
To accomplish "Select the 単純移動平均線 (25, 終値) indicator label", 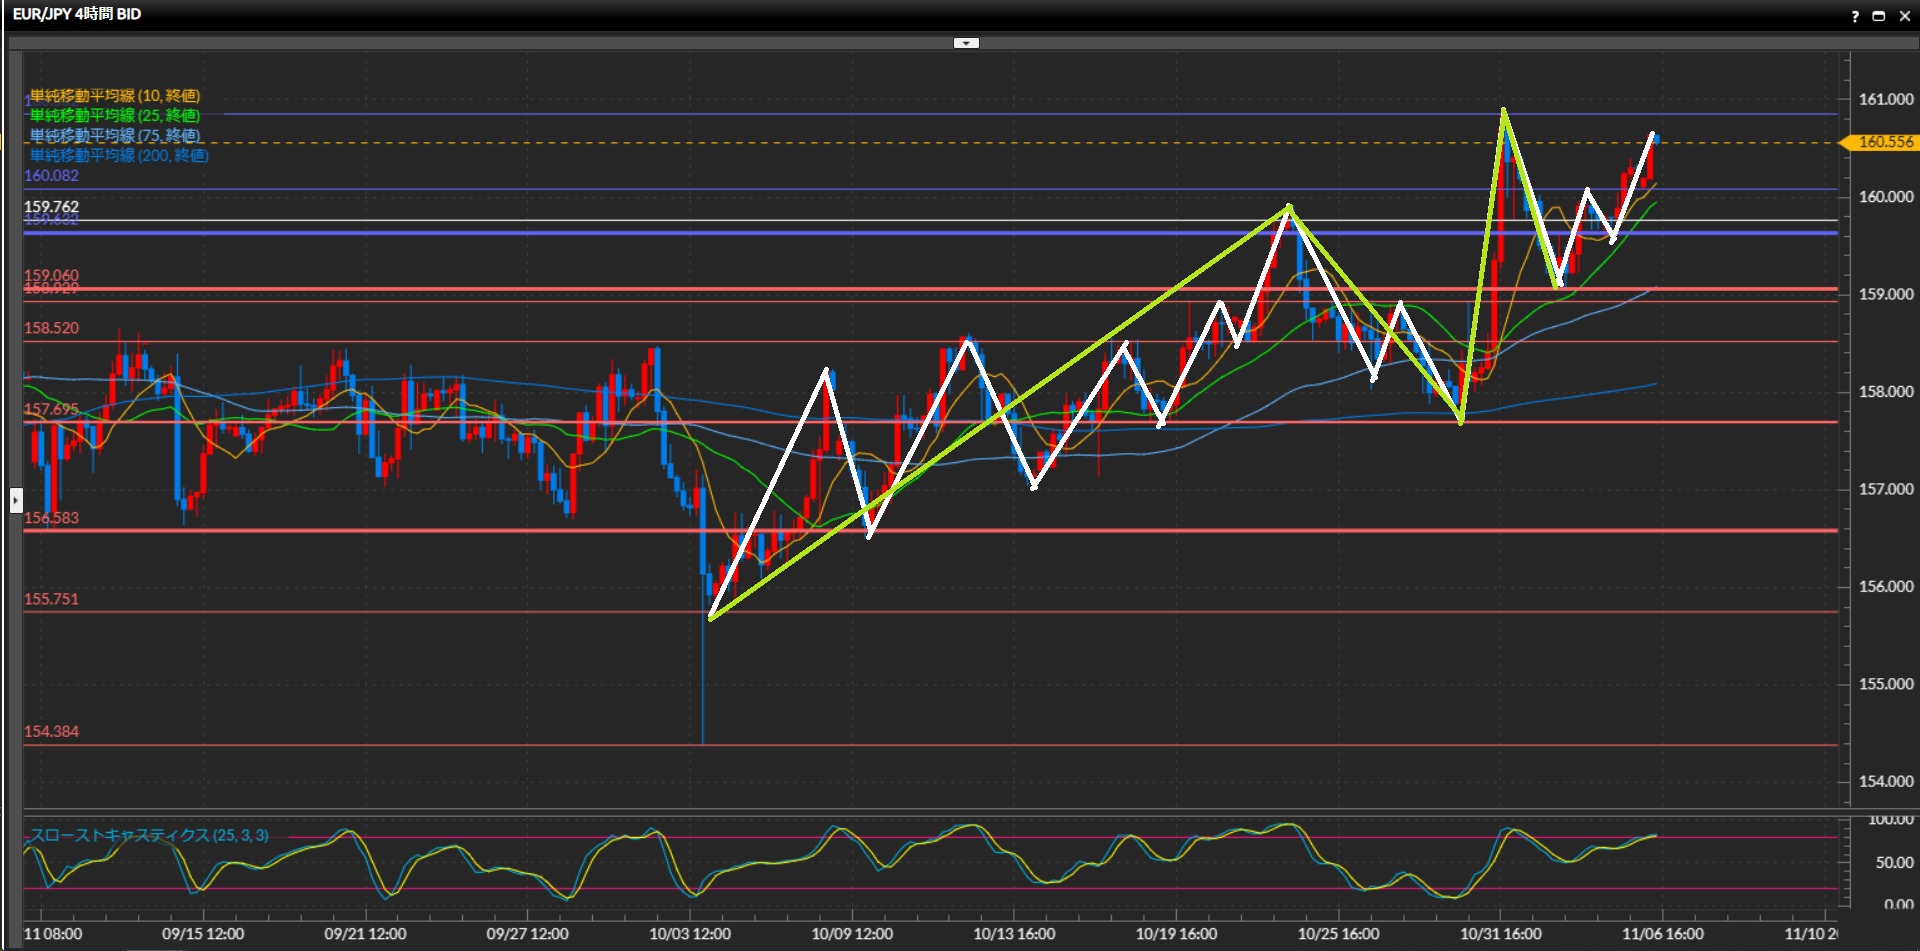I will pyautogui.click(x=115, y=116).
